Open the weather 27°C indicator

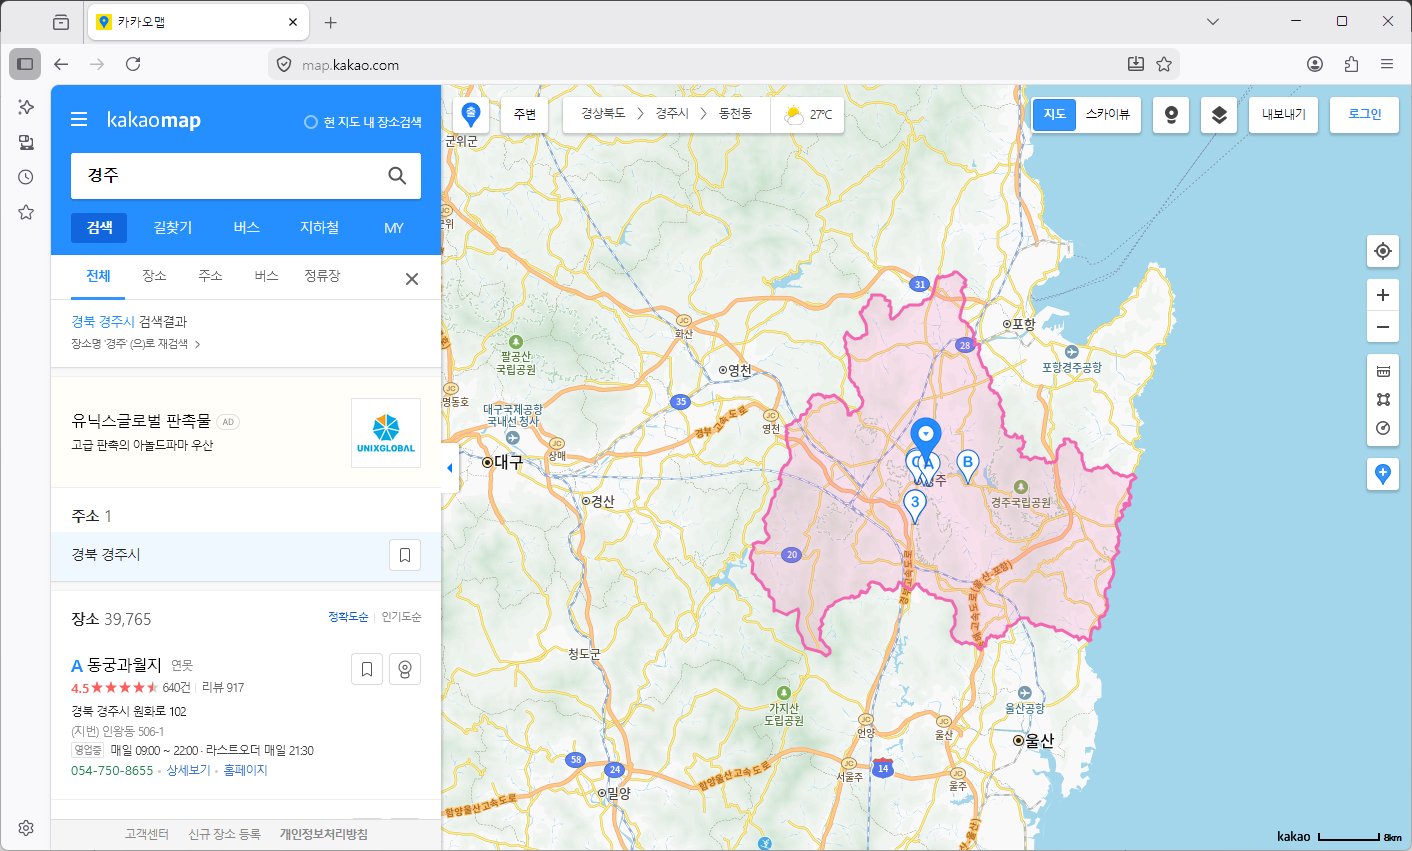808,114
